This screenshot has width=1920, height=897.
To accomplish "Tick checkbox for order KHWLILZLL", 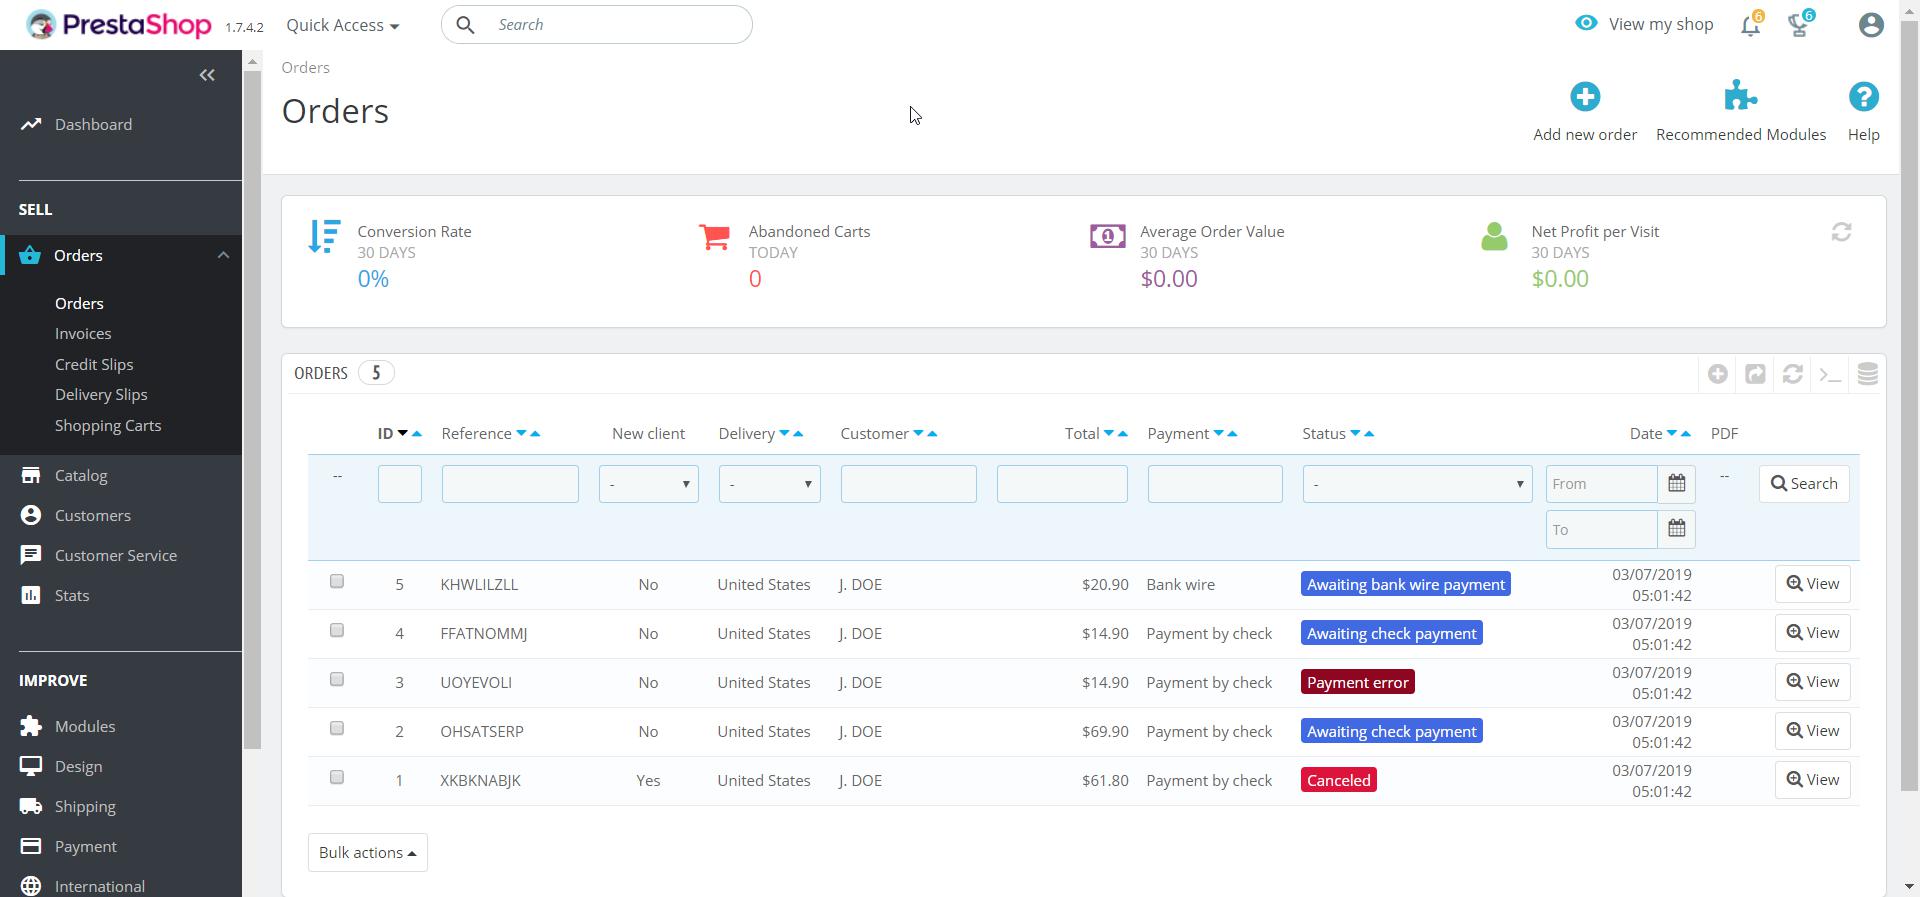I will pos(337,582).
